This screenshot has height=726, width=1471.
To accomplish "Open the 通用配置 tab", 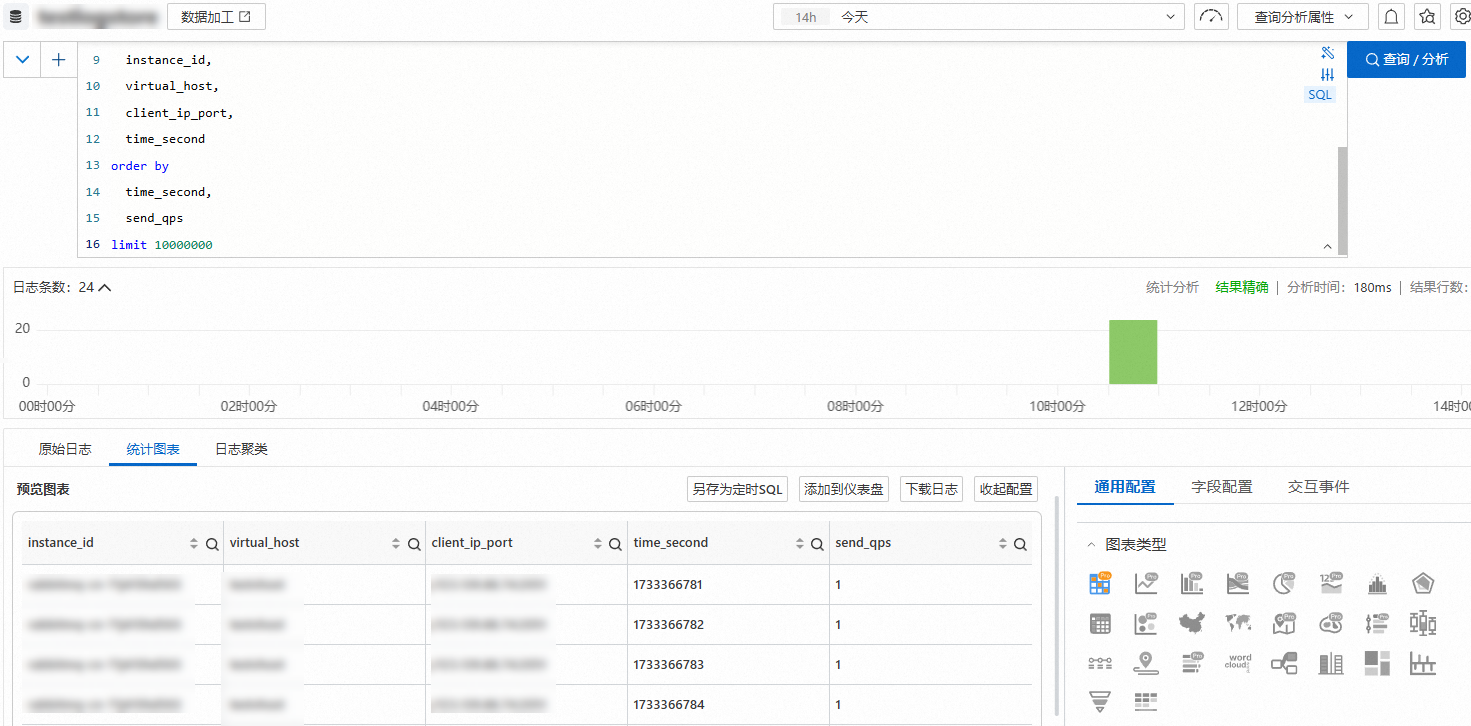I will 1125,487.
